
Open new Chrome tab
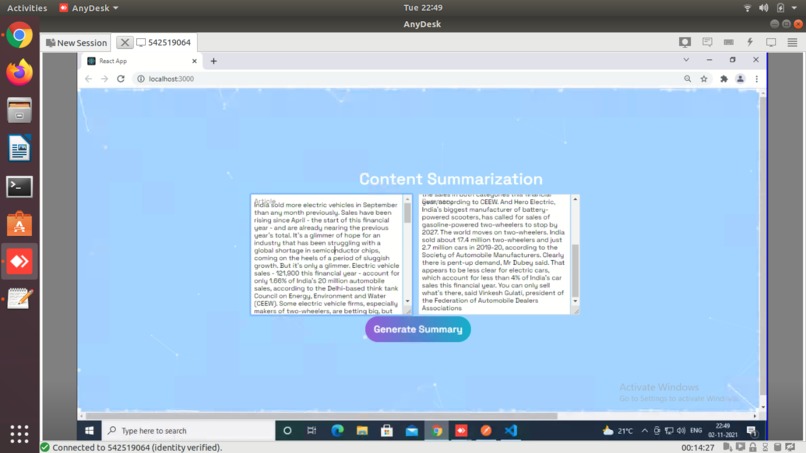click(213, 61)
